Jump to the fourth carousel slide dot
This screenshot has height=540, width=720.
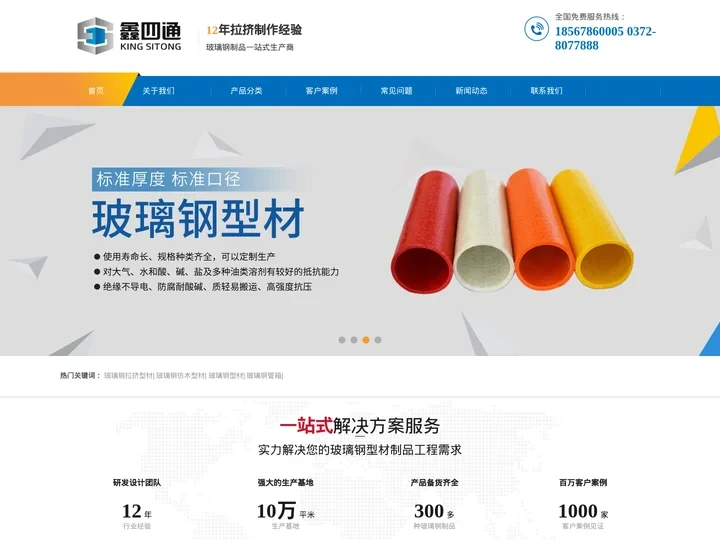click(x=378, y=340)
